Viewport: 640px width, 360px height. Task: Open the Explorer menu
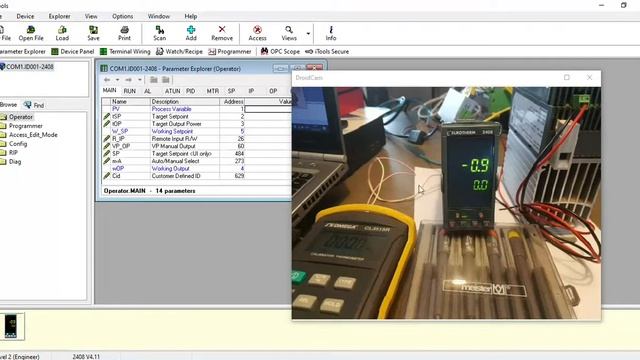[60, 16]
